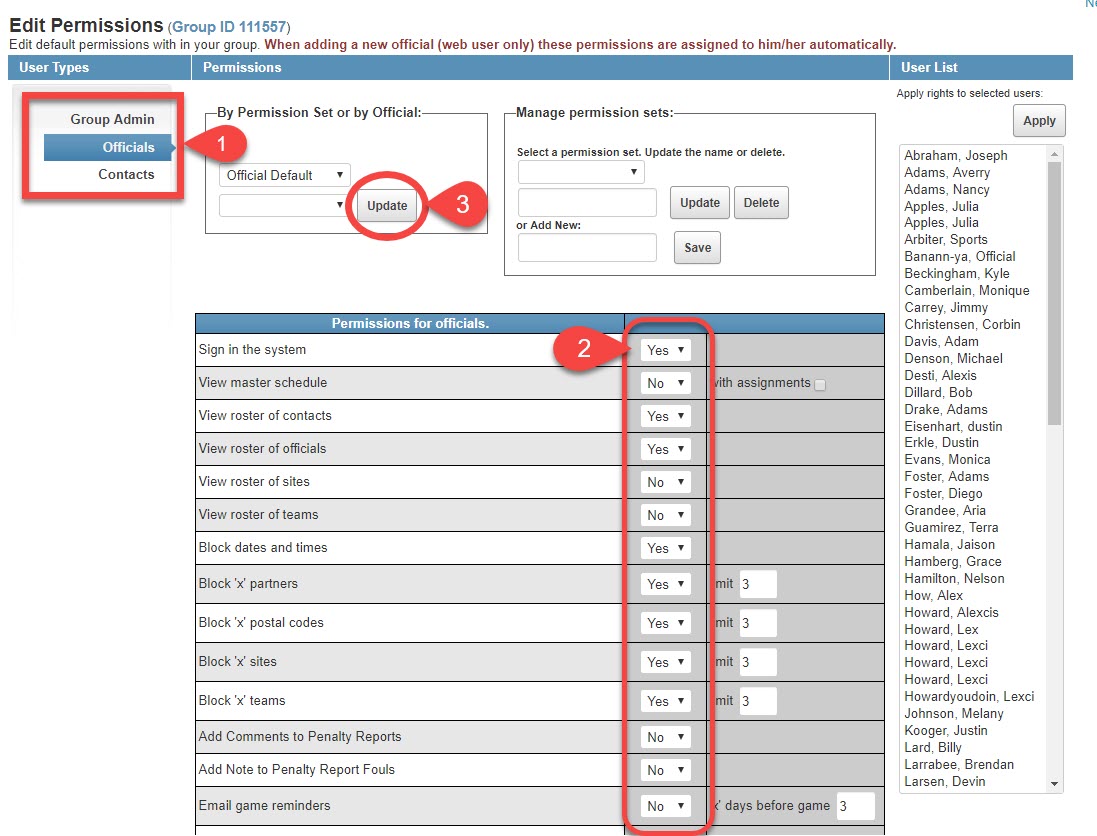
Task: Expand 'Email game reminders' dropdown
Action: [666, 806]
